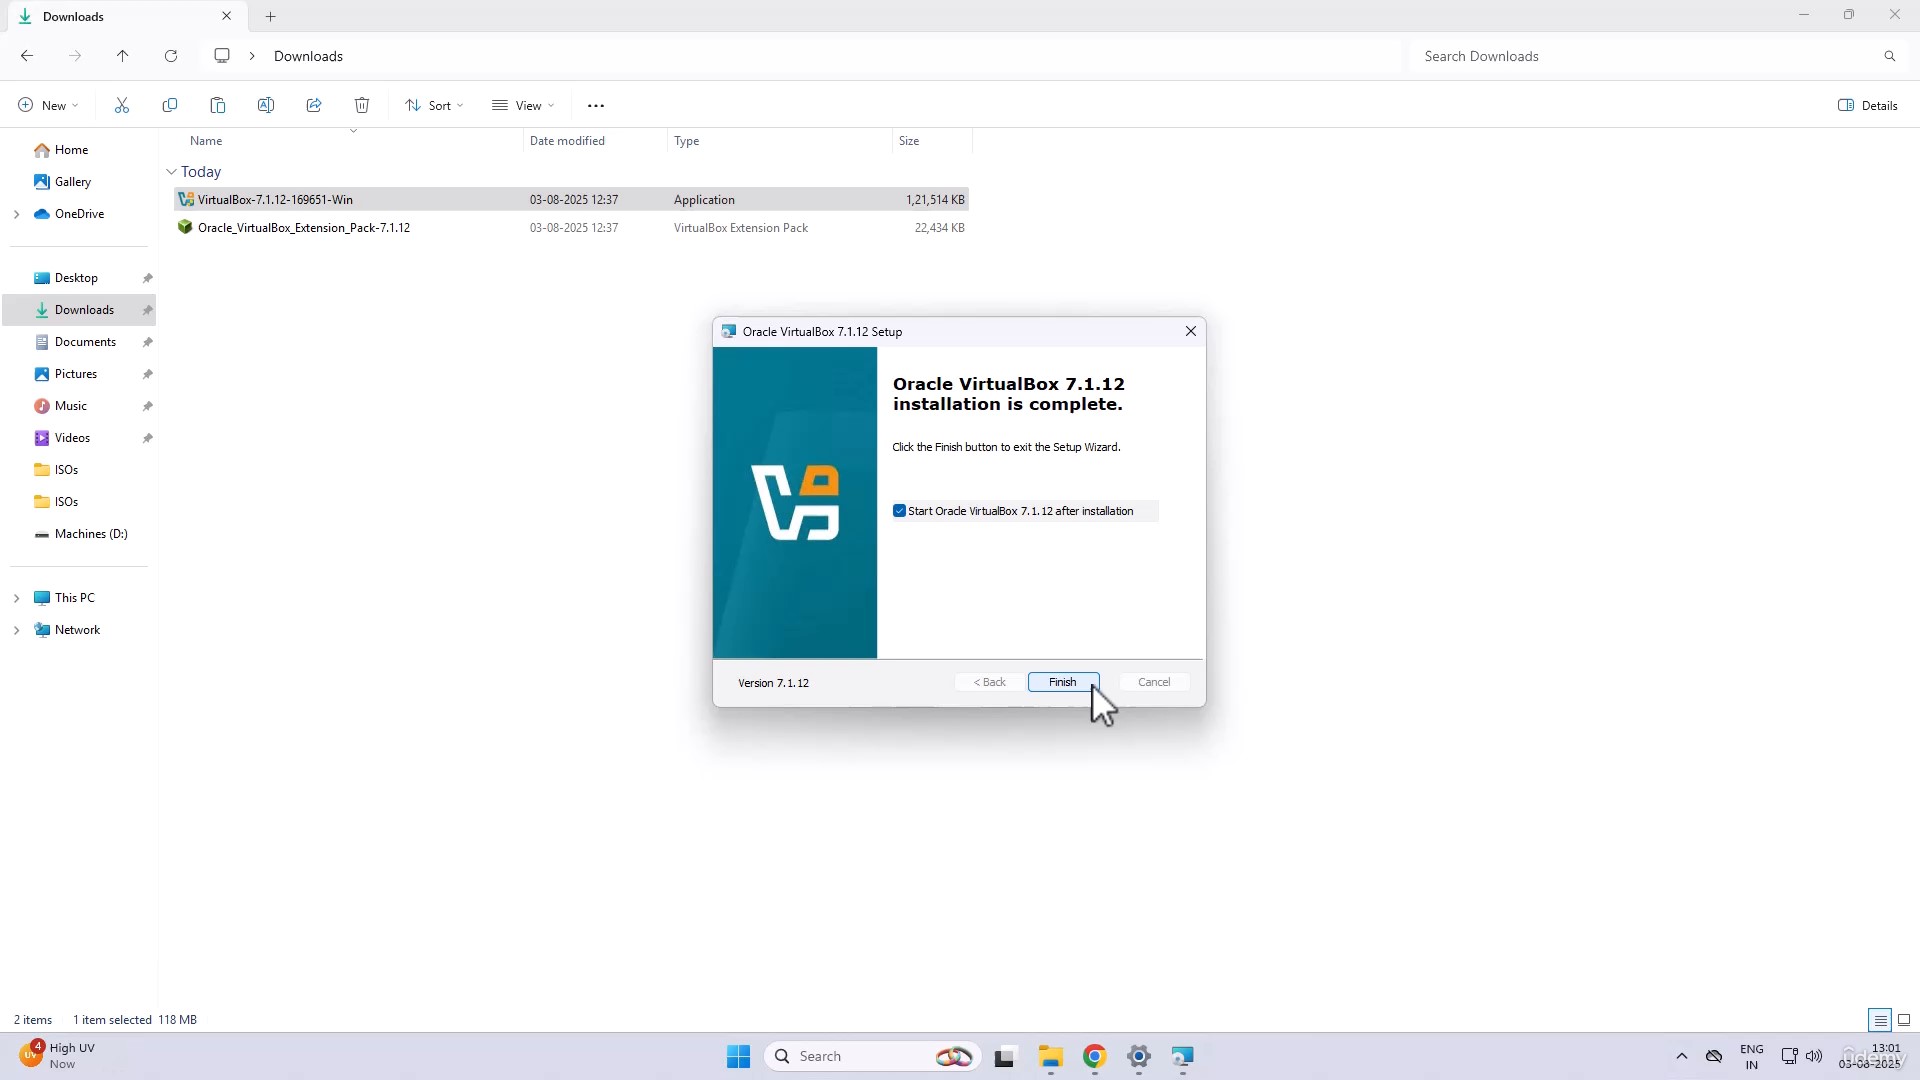Open Home in the navigation pane
This screenshot has height=1080, width=1920.
71,150
